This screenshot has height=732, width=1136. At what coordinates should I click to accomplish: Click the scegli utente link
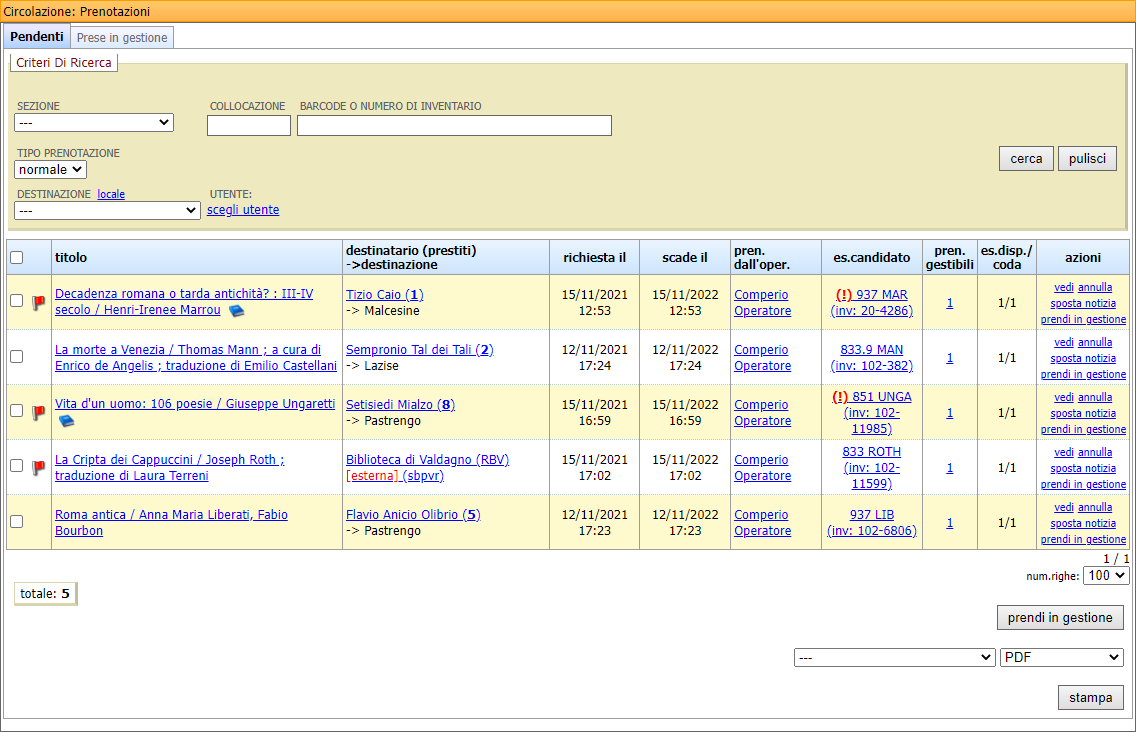(243, 210)
